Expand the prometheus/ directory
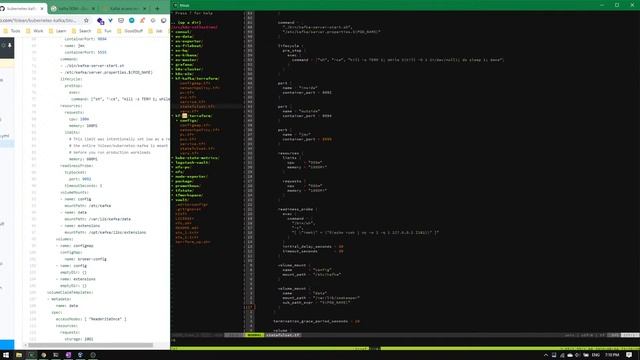Image resolution: width=640 pixels, height=360 pixels. (187, 186)
